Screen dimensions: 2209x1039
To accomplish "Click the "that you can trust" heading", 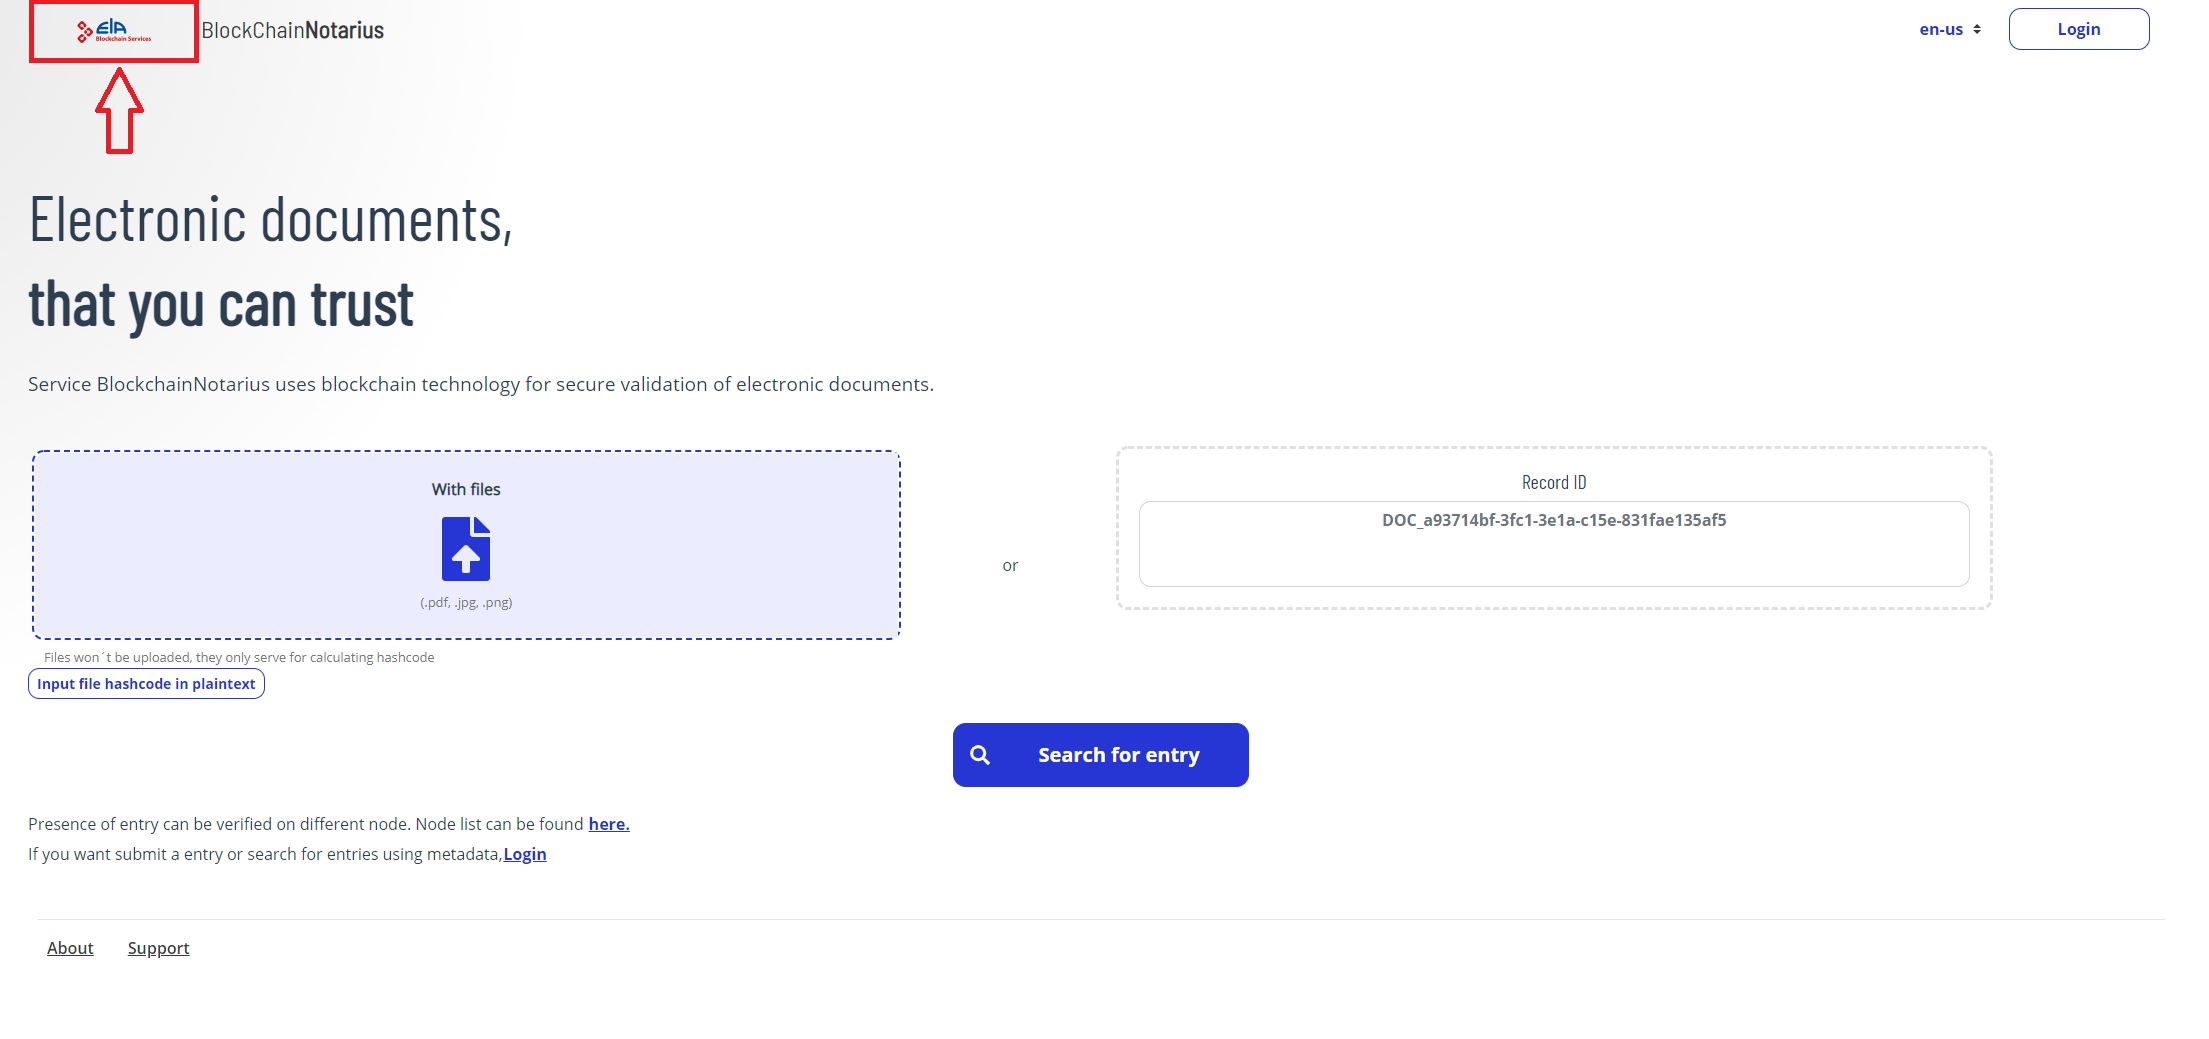I will coord(221,304).
